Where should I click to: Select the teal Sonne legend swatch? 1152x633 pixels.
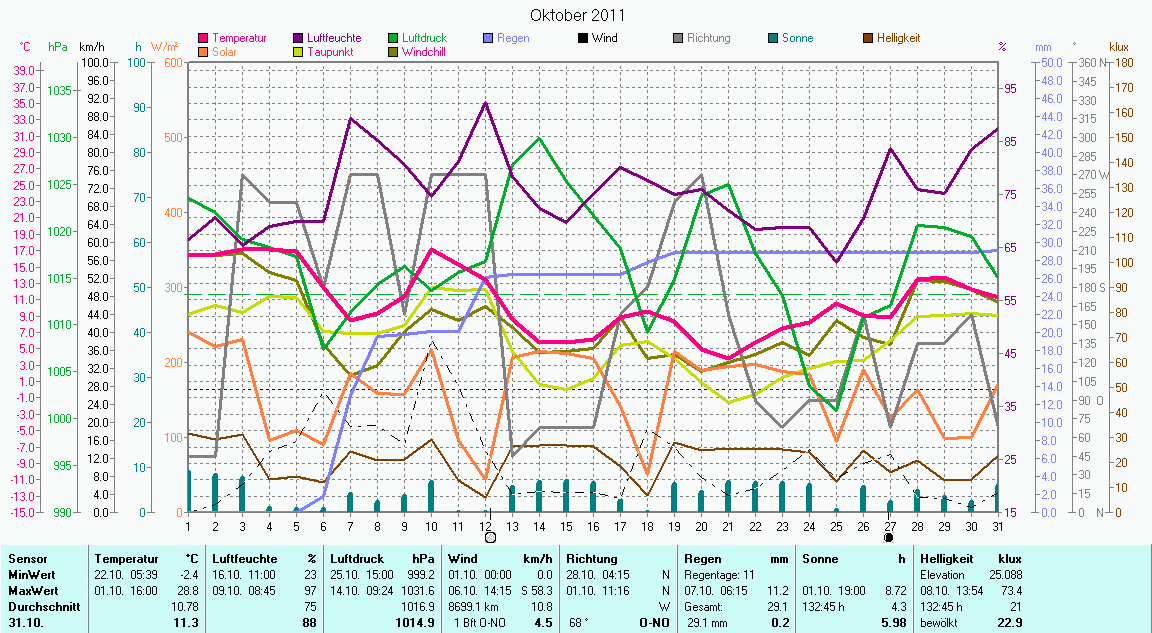click(x=775, y=39)
